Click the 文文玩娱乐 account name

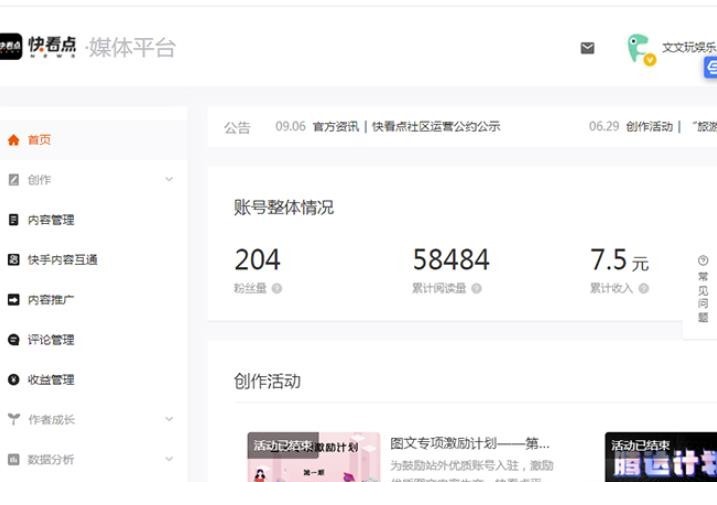pyautogui.click(x=690, y=47)
